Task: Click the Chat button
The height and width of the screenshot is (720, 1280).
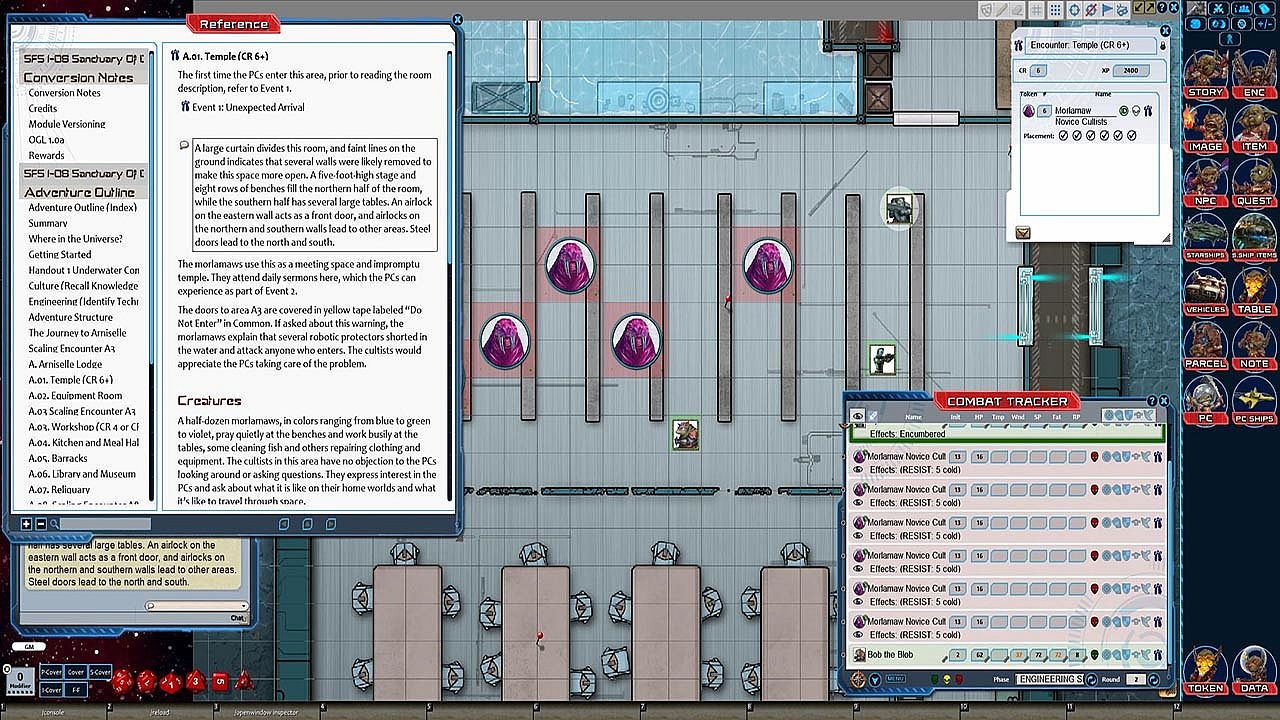Action: pyautogui.click(x=238, y=618)
